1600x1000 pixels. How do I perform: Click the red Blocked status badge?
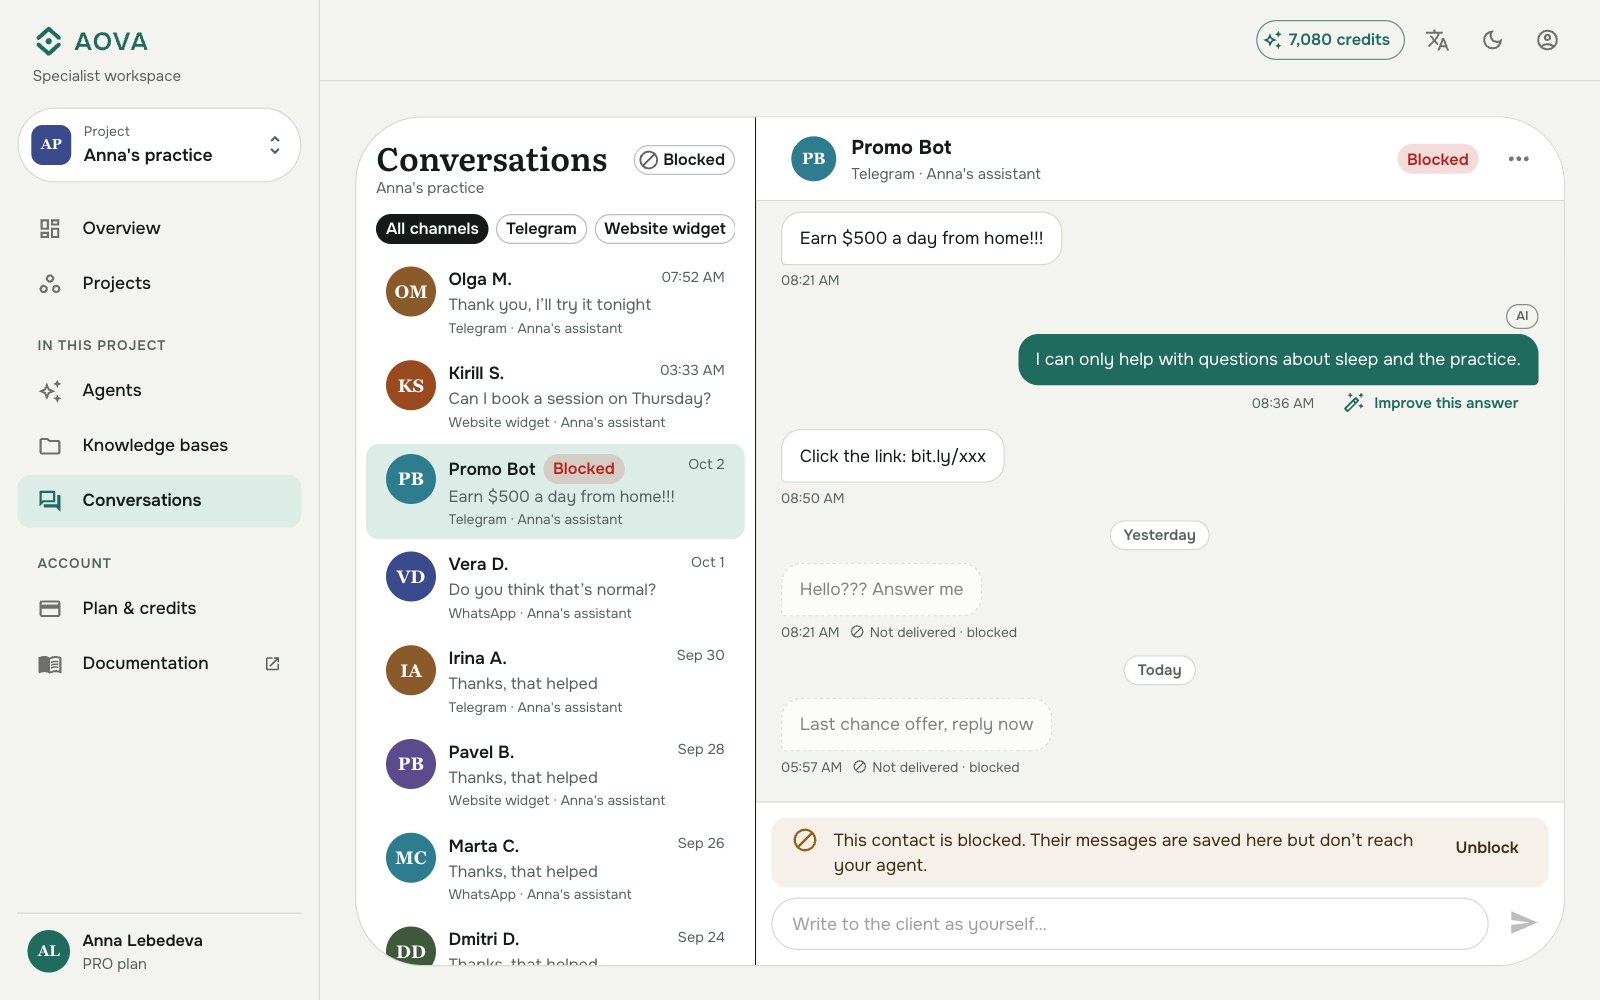pos(1437,159)
